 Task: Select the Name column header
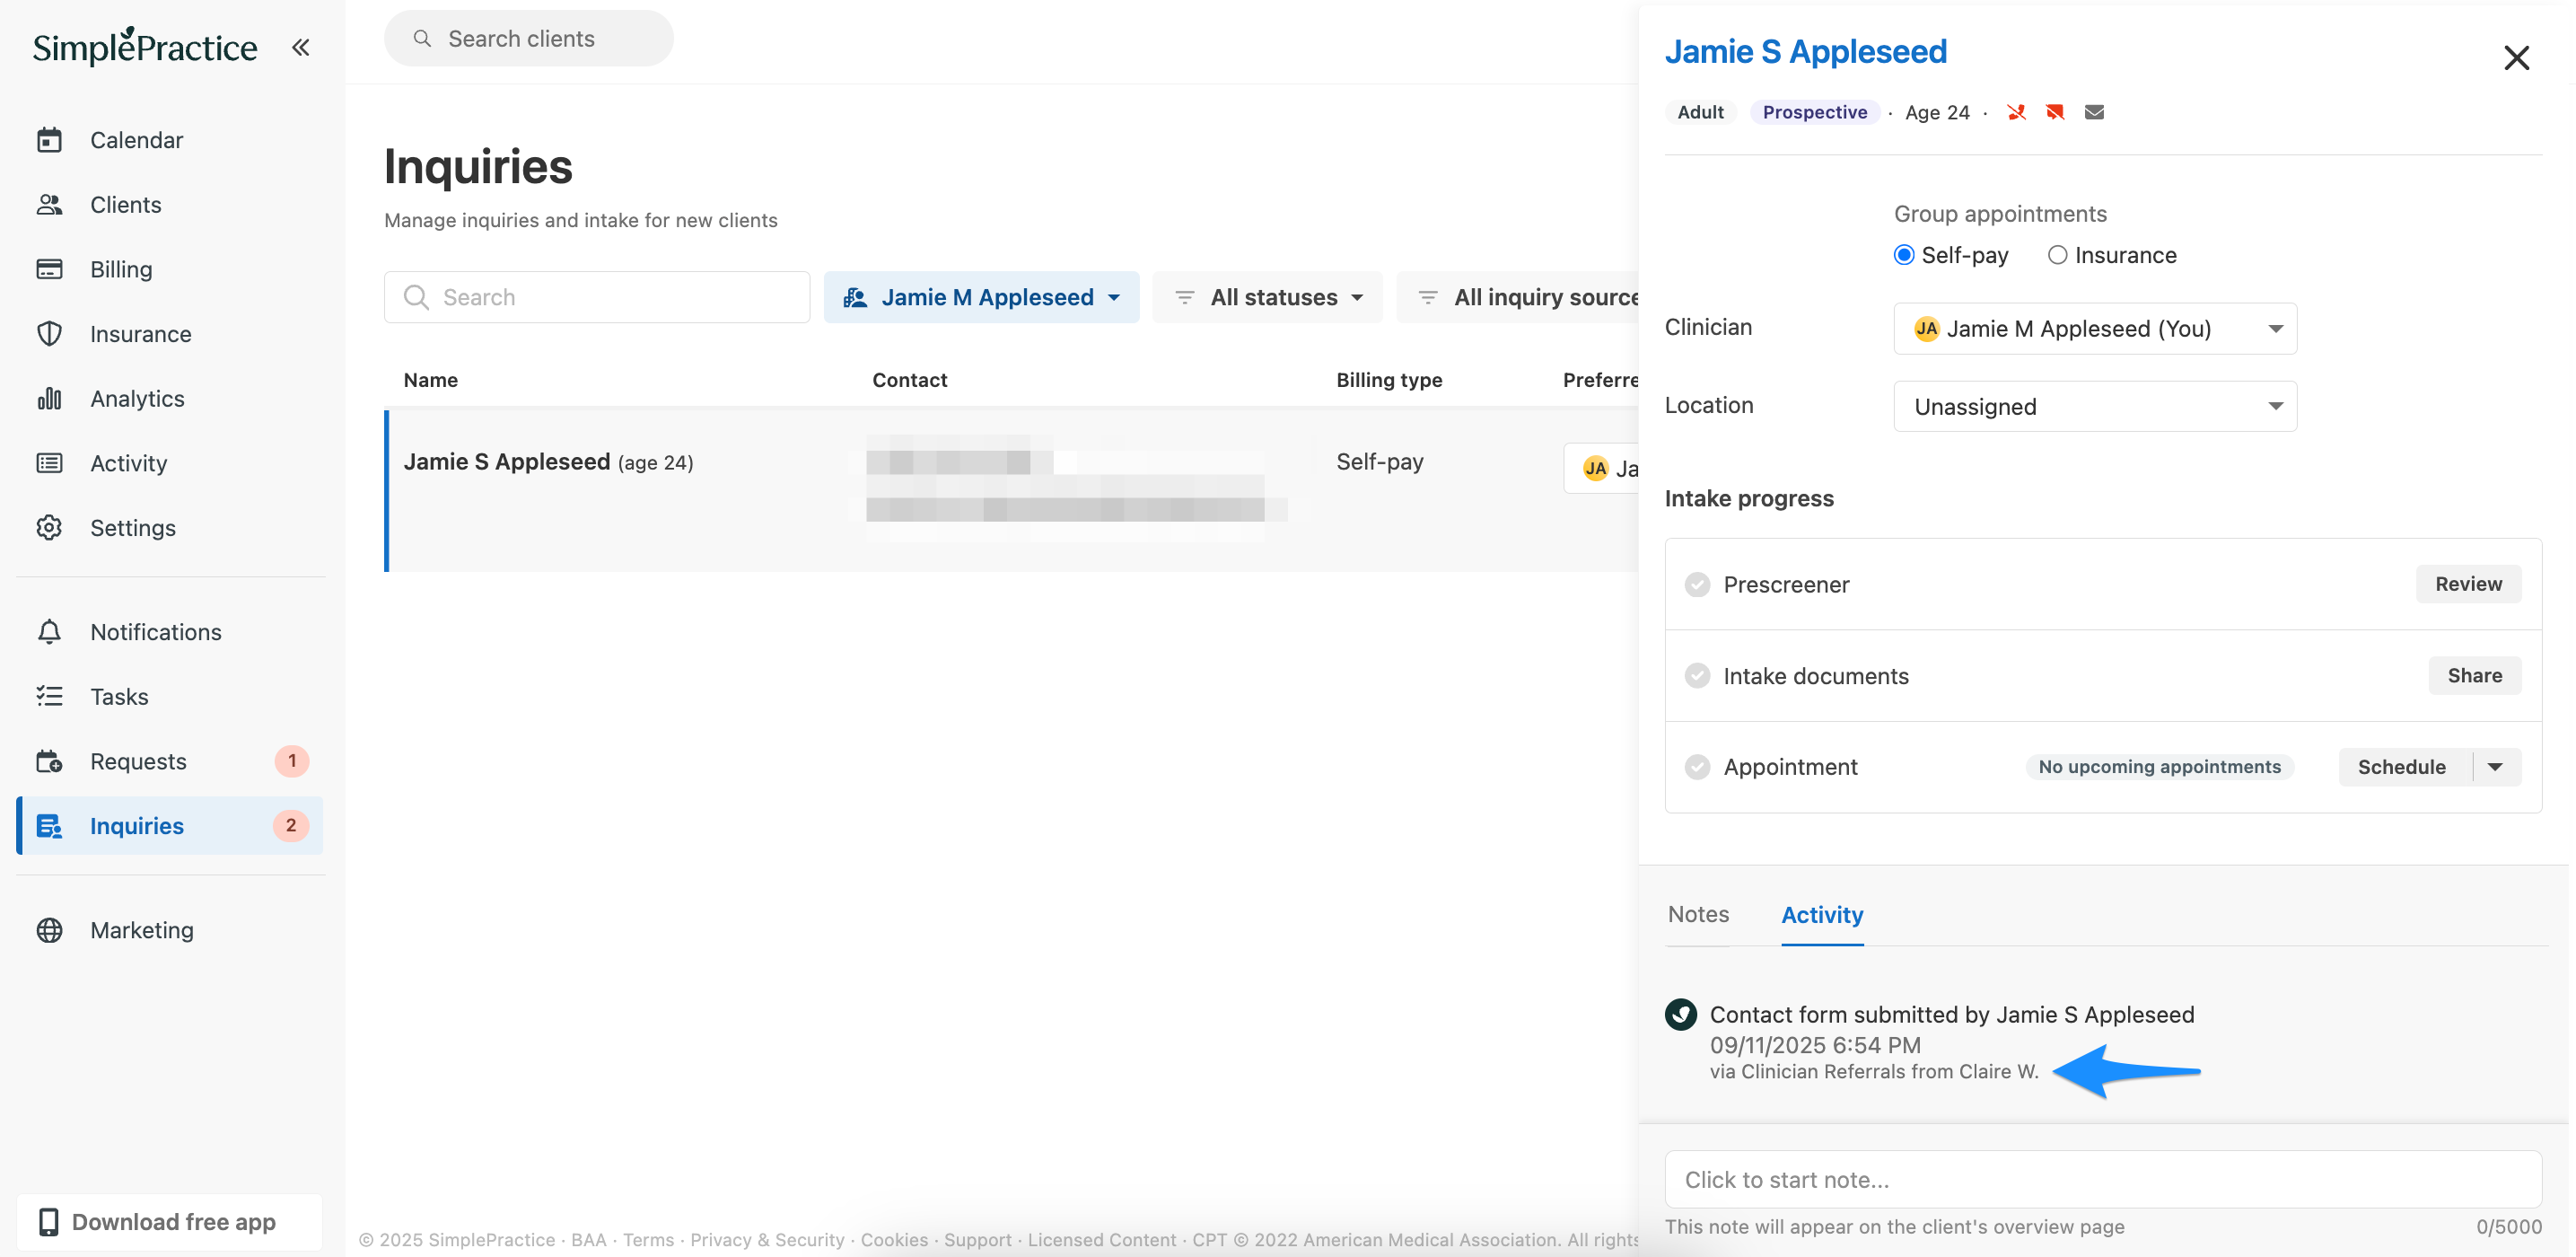(x=431, y=380)
